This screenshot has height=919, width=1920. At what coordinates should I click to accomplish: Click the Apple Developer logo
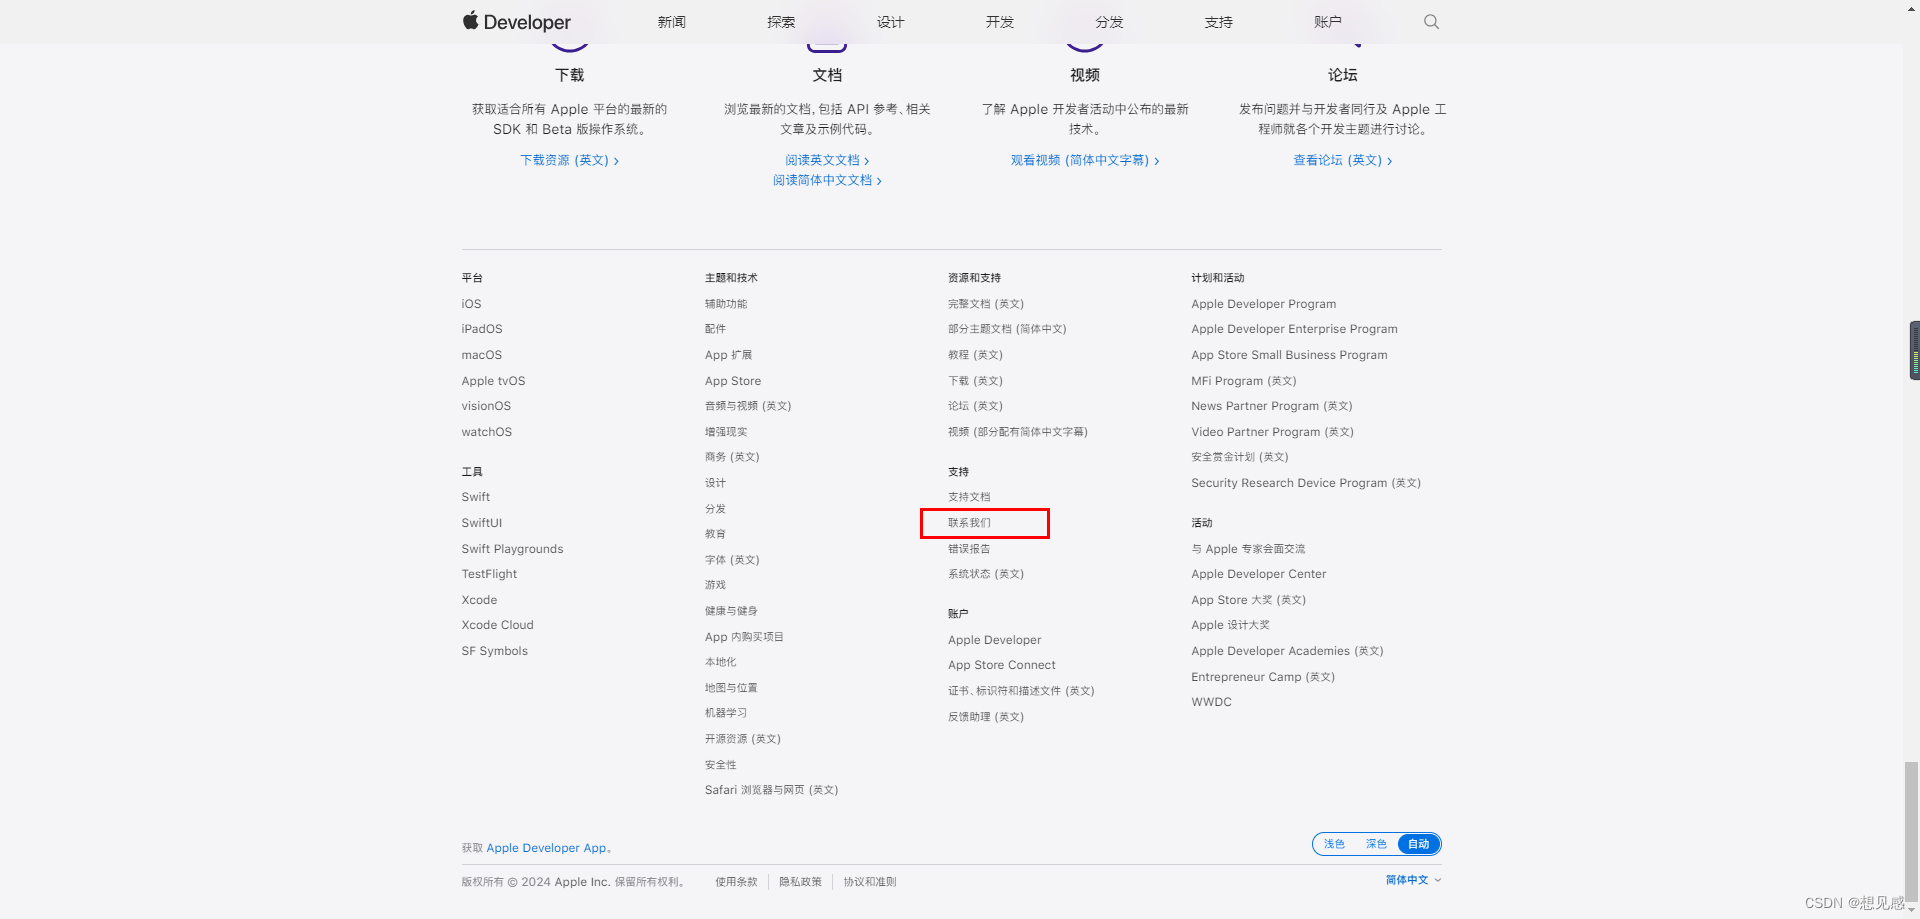pos(516,22)
